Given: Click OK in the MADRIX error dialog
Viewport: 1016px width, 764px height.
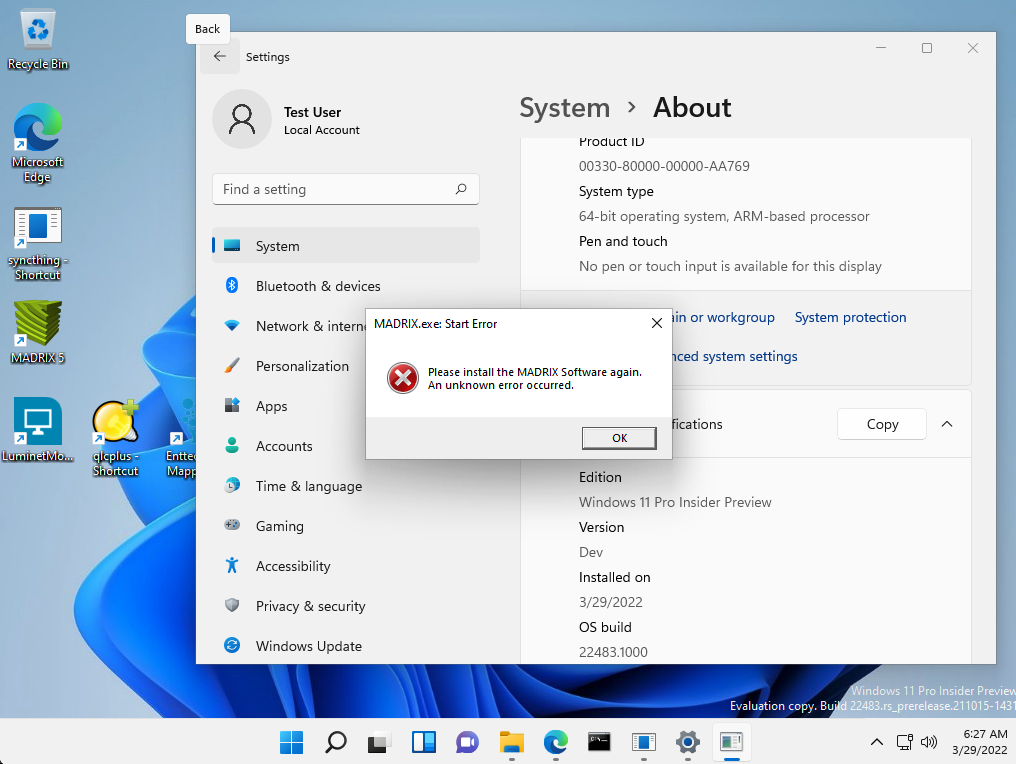Looking at the screenshot, I should click(x=619, y=438).
